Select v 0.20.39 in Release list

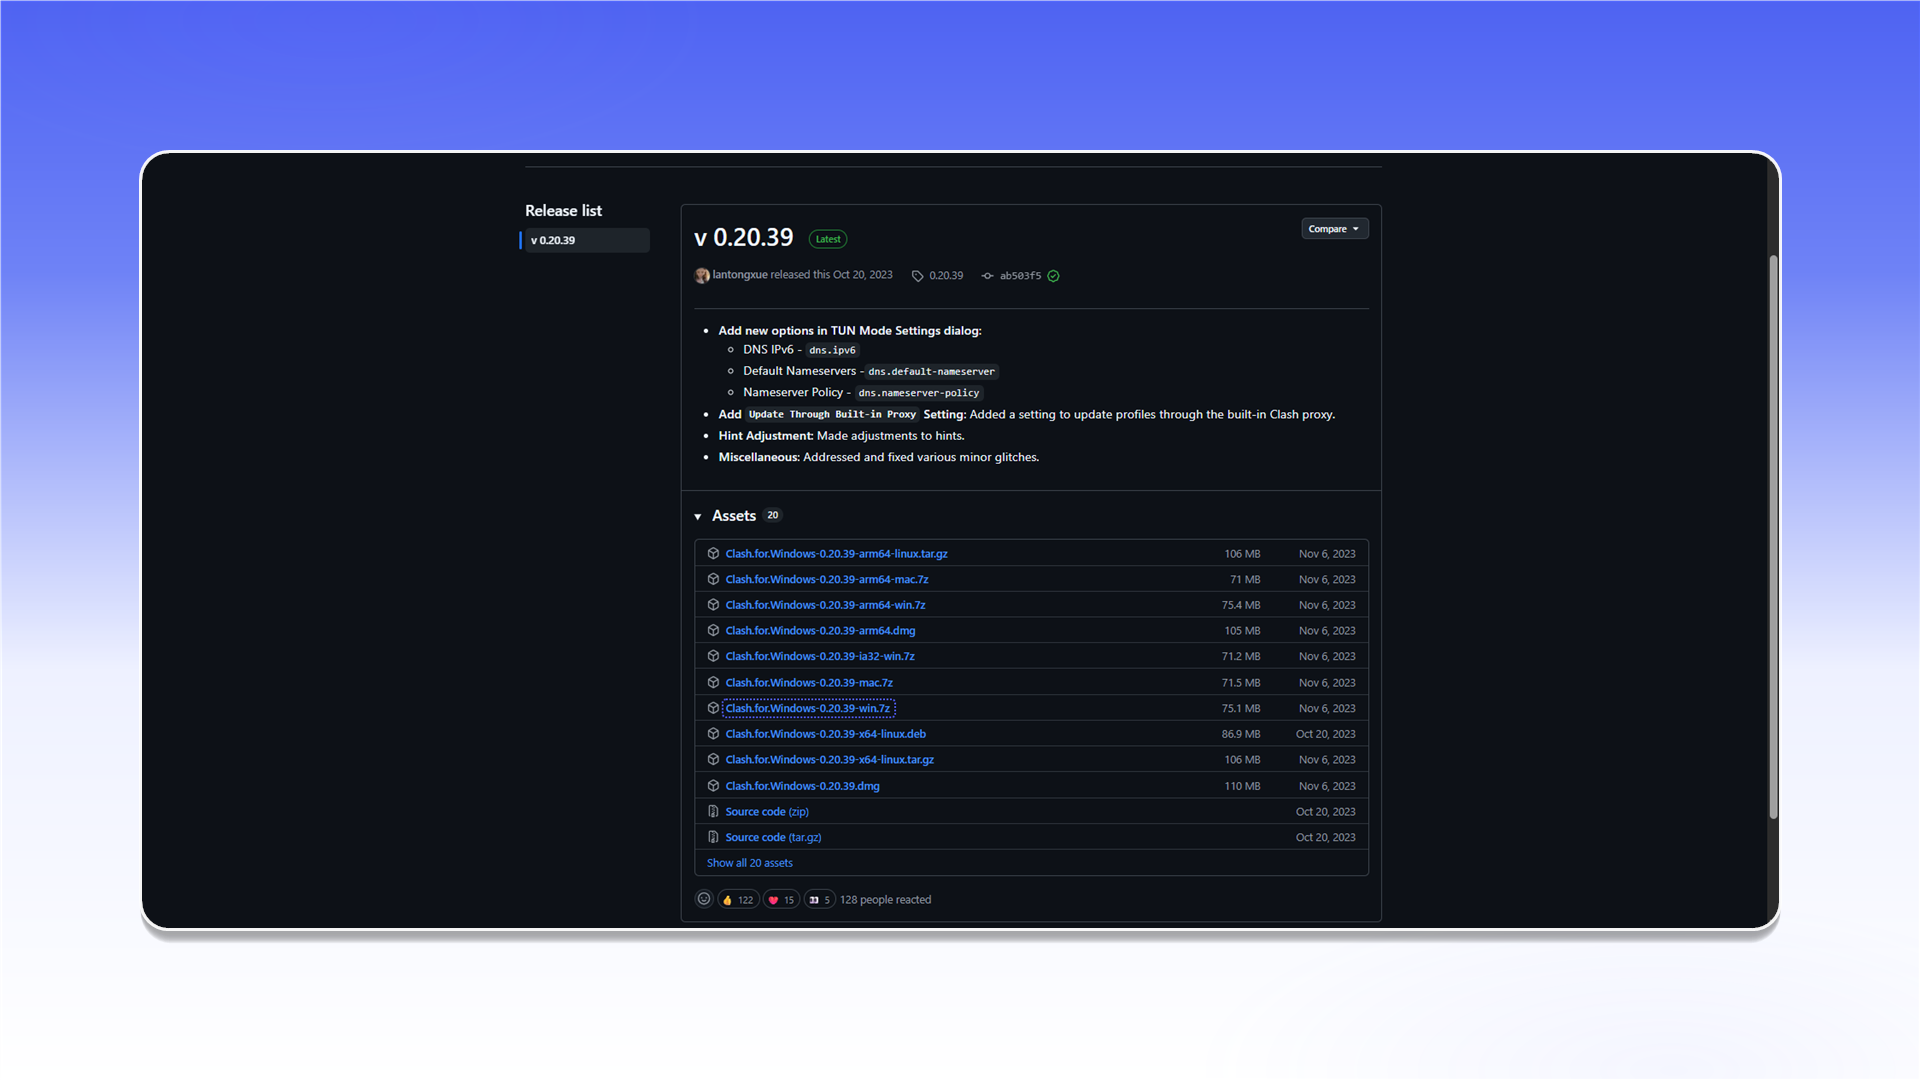586,240
